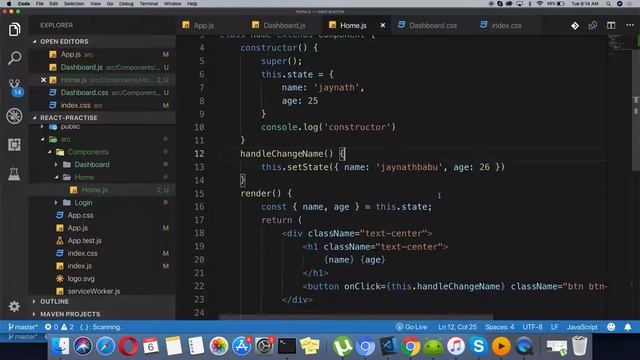
Task: Click the open changes diamond icon in editor toolbar
Action: click(x=575, y=26)
